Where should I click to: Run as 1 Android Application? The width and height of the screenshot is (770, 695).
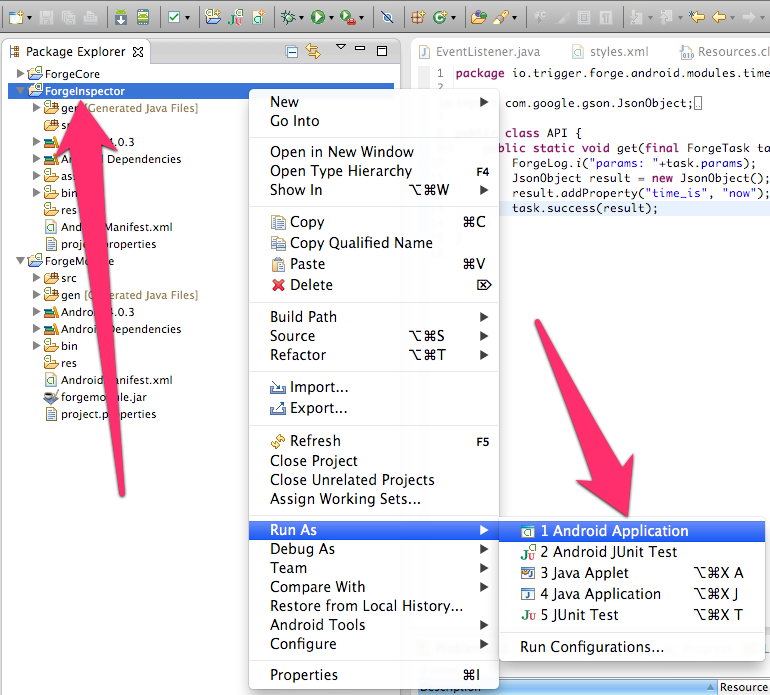tap(632, 531)
